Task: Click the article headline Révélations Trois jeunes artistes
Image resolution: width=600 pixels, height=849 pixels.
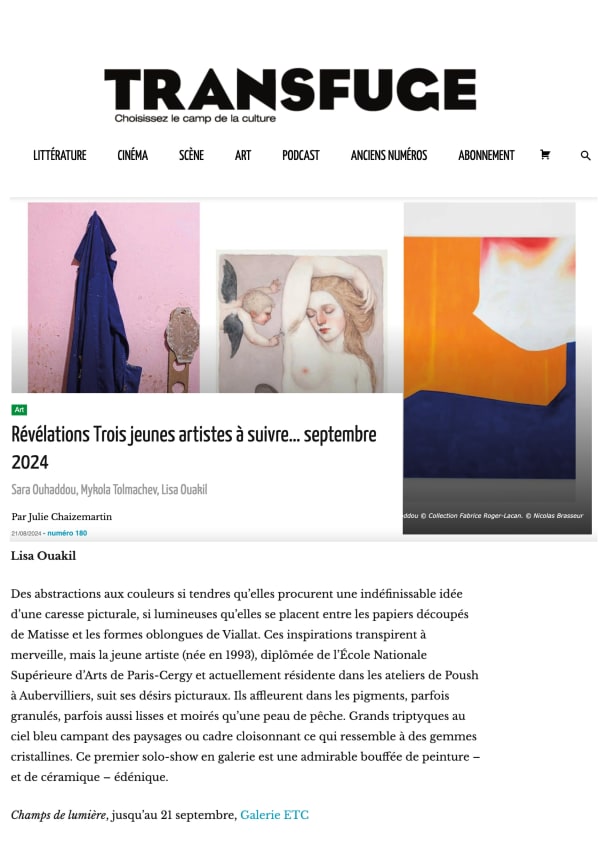Action: pos(194,448)
